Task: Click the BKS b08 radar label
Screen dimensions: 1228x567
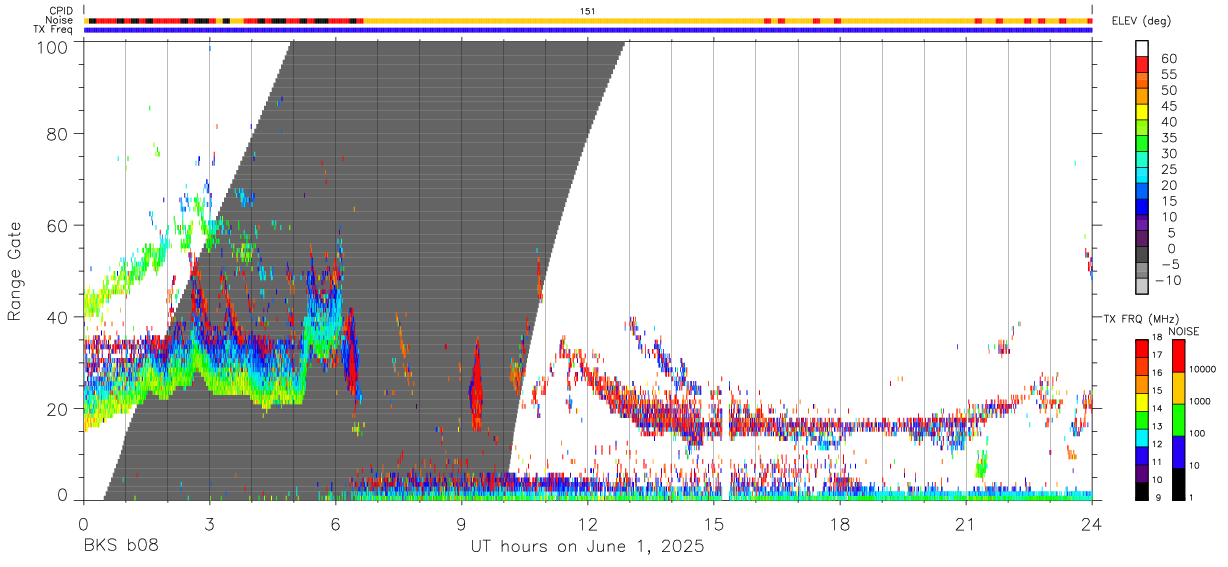Action: tap(120, 547)
